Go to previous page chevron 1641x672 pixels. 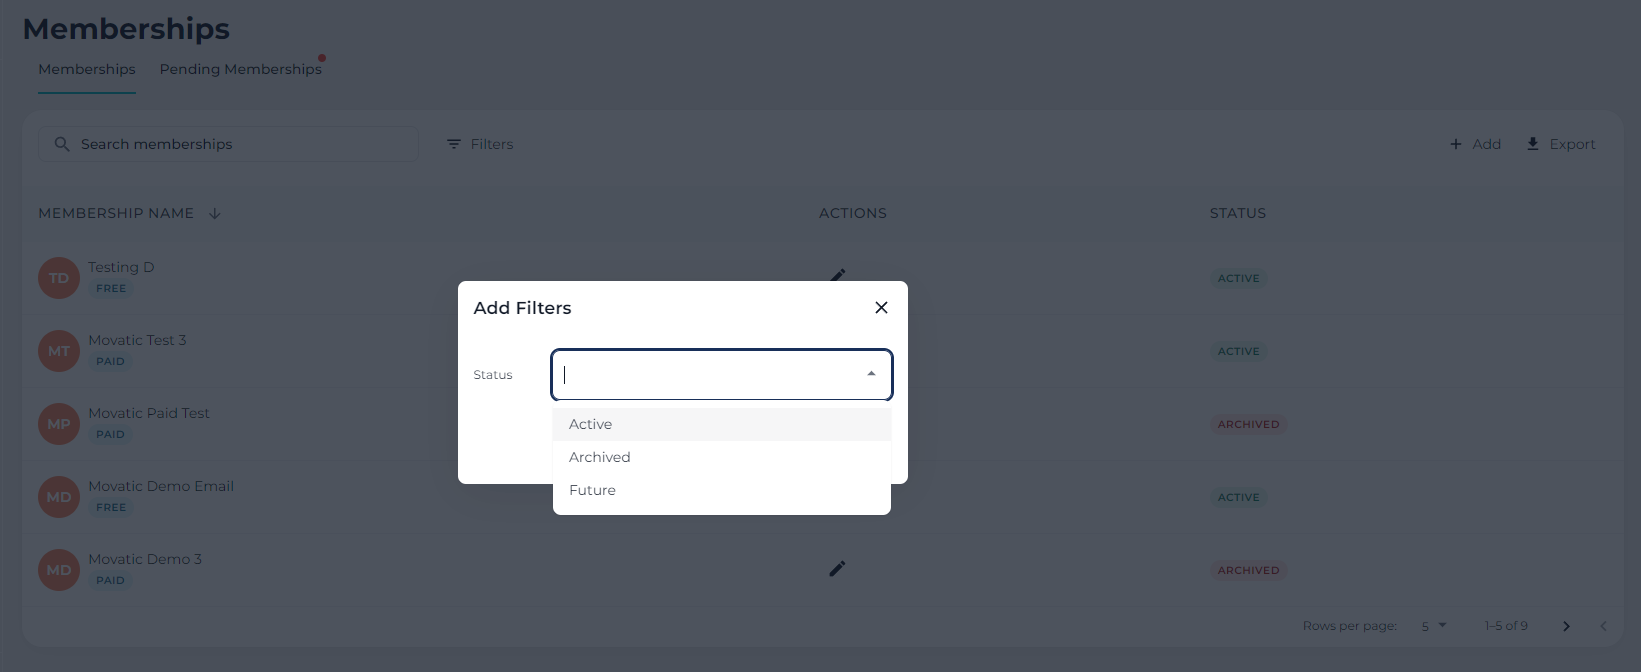click(1603, 626)
